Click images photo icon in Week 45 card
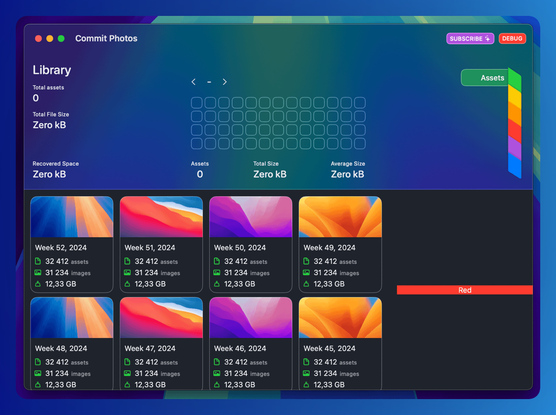 (x=306, y=373)
